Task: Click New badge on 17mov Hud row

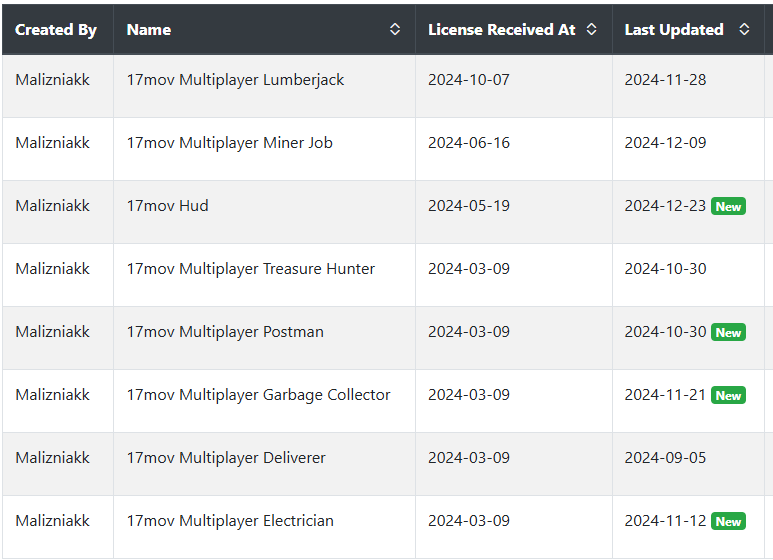Action: coord(728,207)
